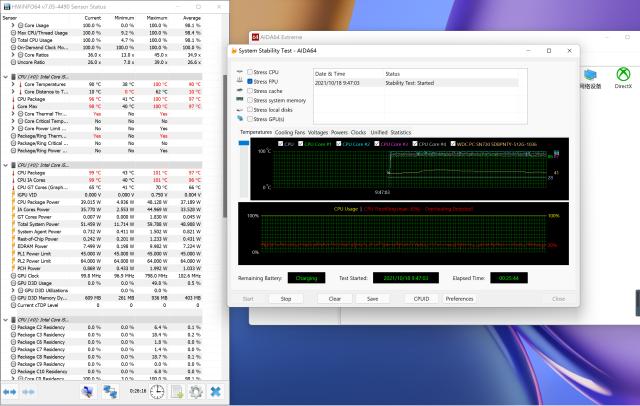This screenshot has width=640, height=406.
Task: Enable the Stress CPU checkbox
Action: [250, 72]
